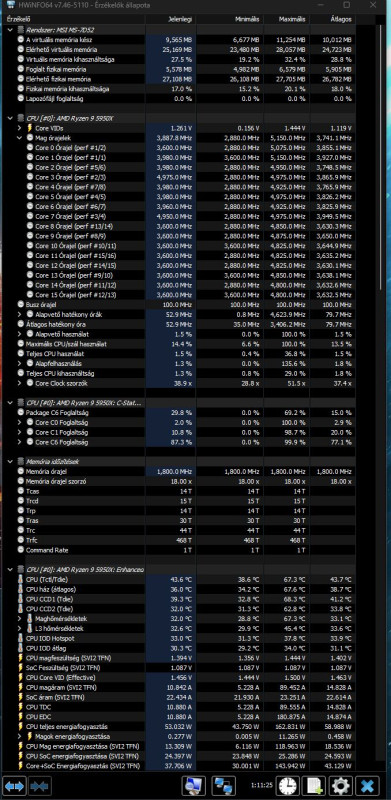The image size is (391, 800).
Task: Expand the Core Clock szorzók row
Action: pyautogui.click(x=19, y=383)
